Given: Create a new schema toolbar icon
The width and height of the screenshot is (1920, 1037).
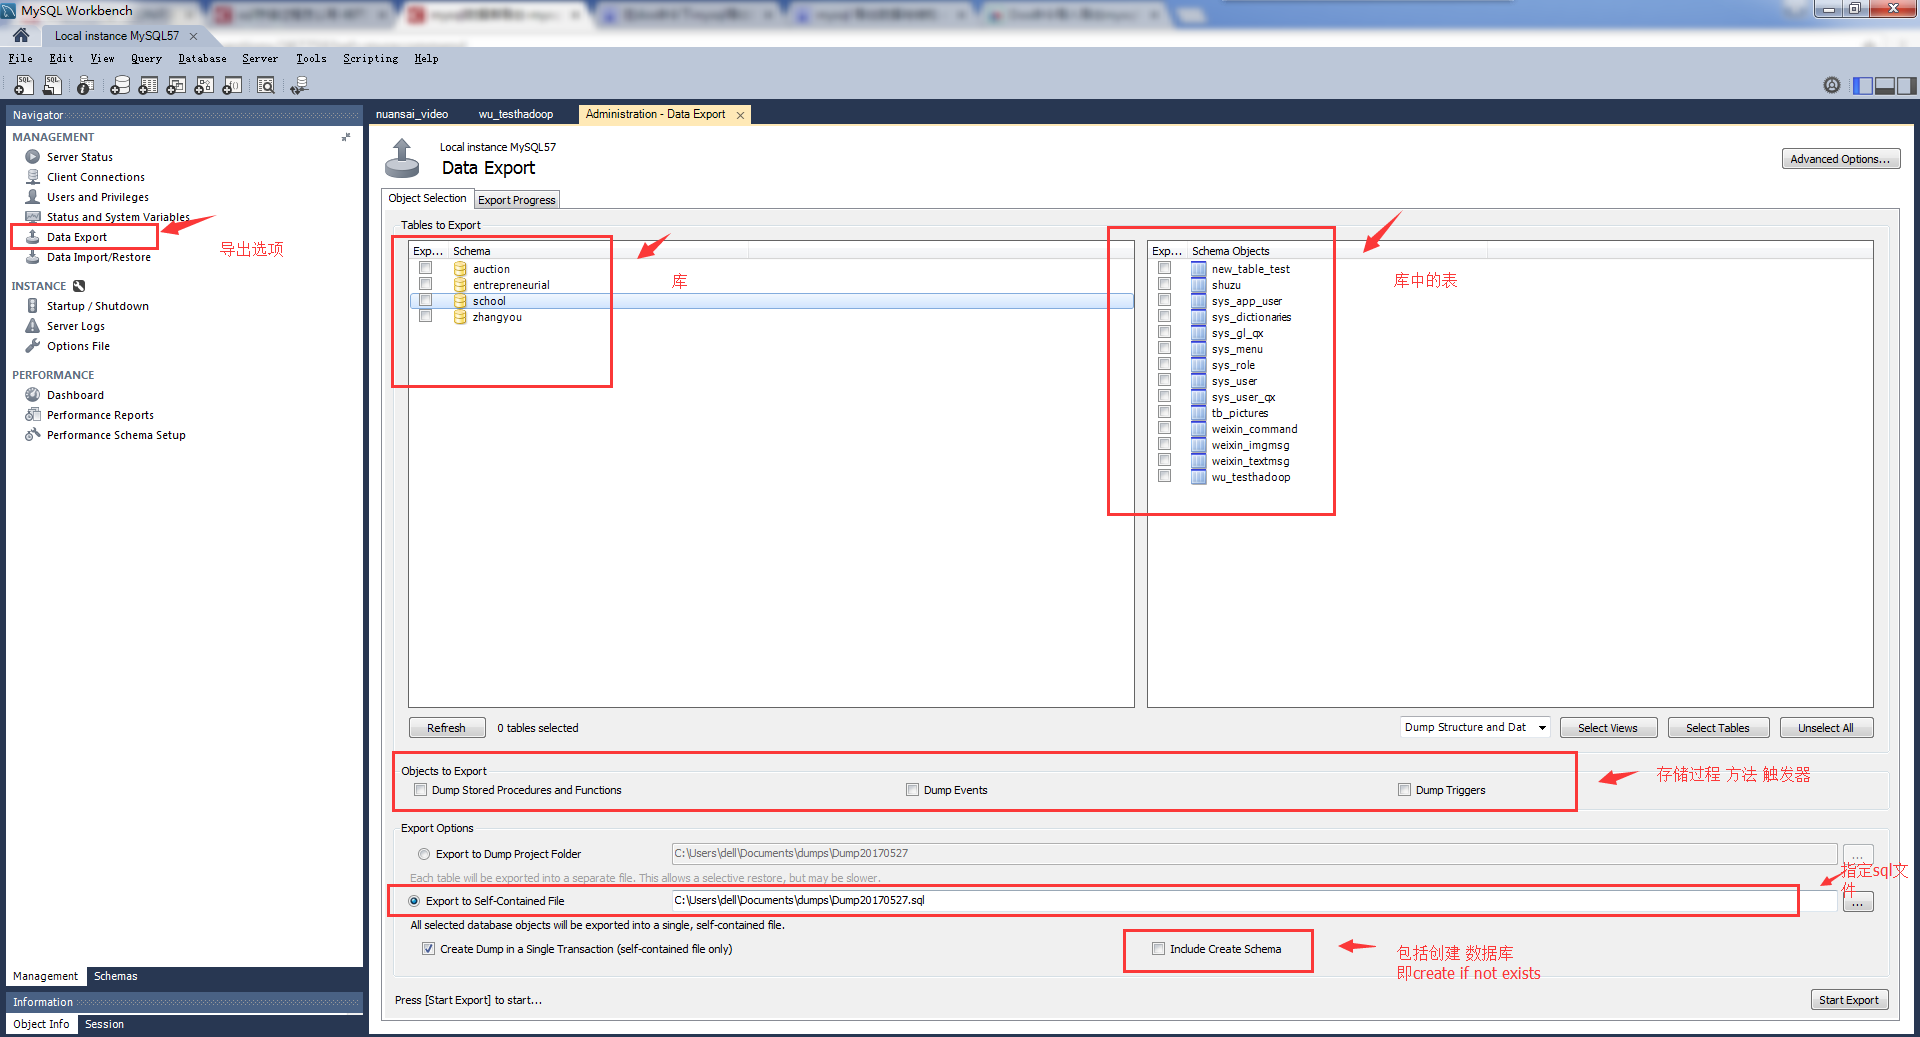Looking at the screenshot, I should click(120, 86).
